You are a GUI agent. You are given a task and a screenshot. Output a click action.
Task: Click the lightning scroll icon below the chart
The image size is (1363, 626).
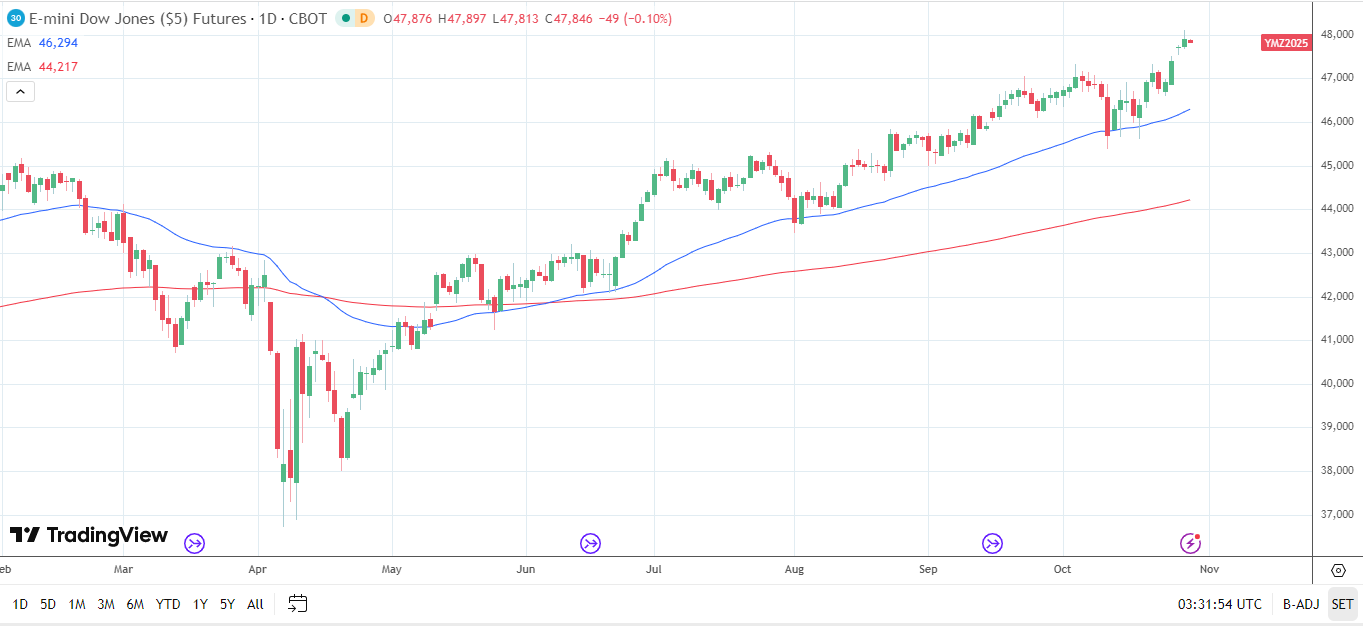point(1190,543)
